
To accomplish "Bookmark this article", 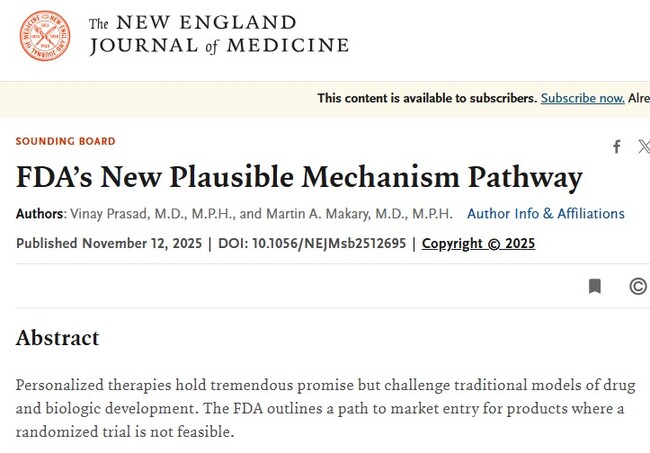I will click(x=595, y=287).
